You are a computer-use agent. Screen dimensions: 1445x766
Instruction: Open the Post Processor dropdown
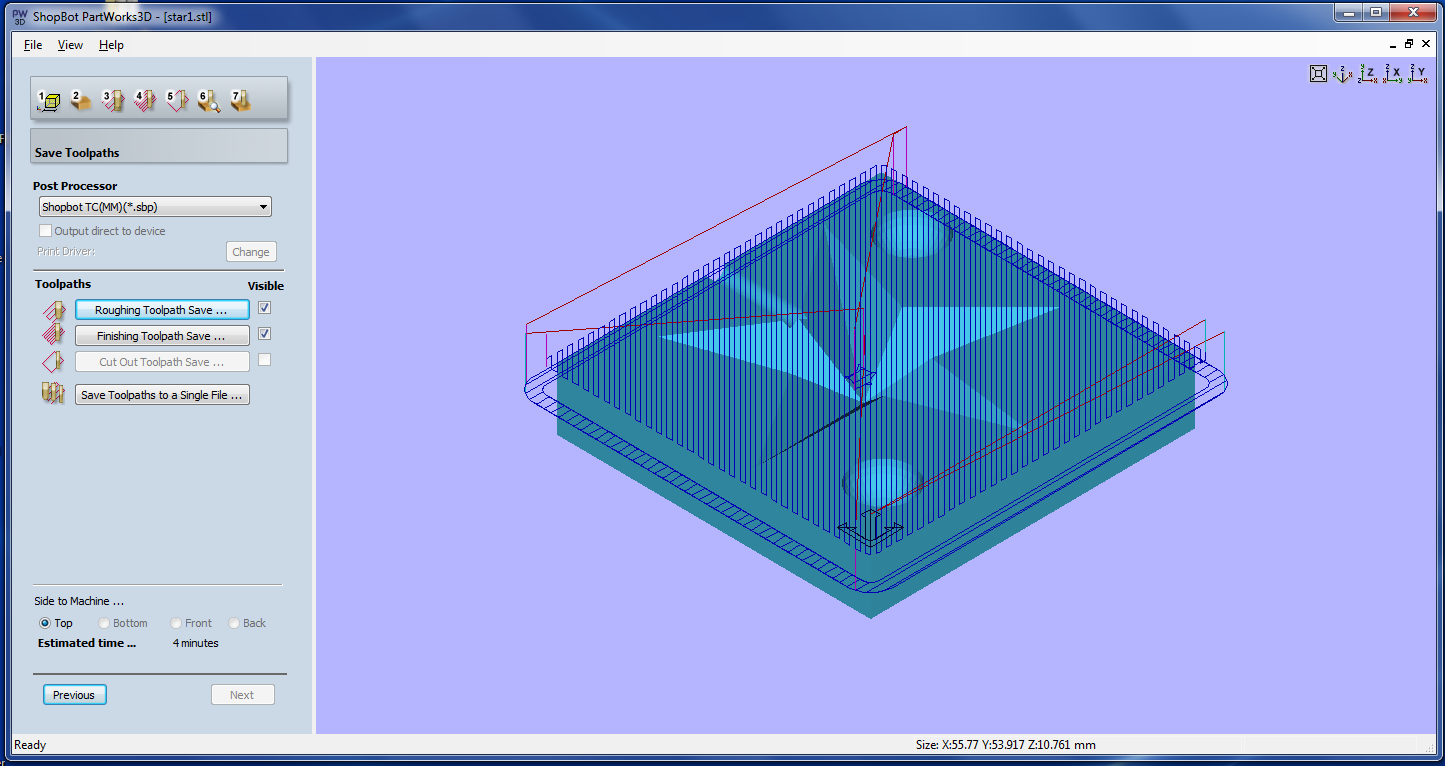click(155, 207)
